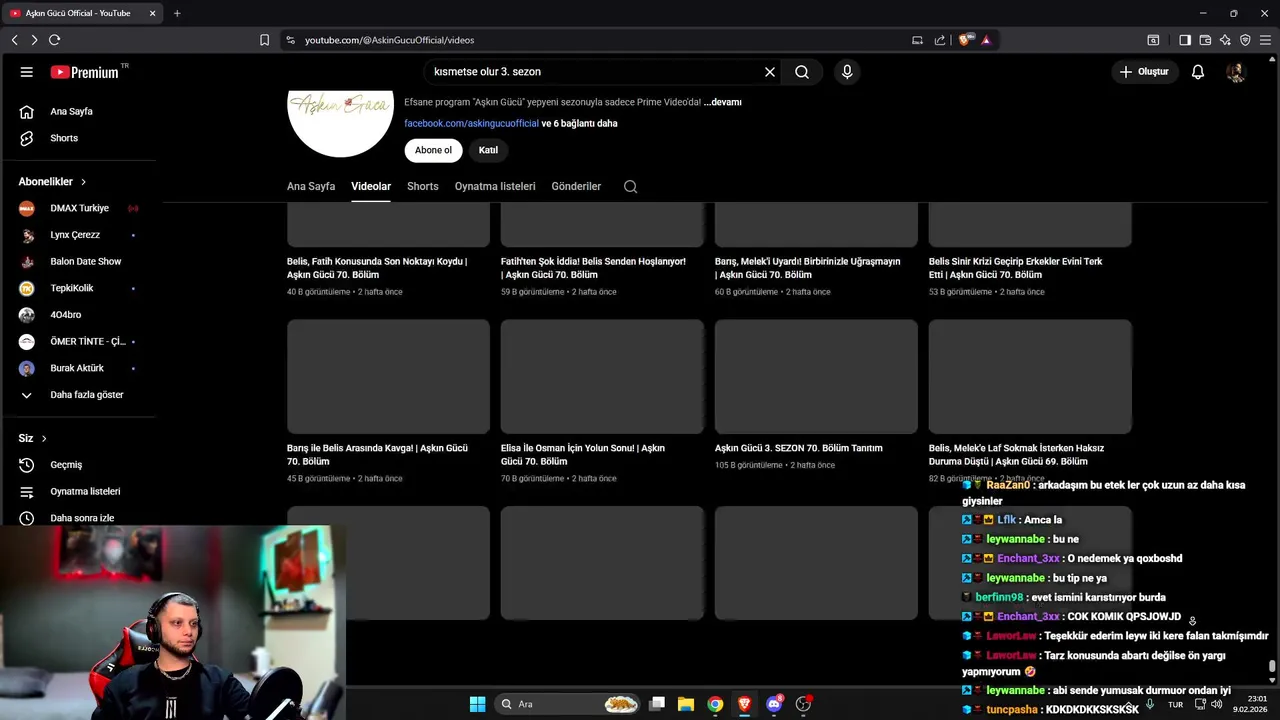The height and width of the screenshot is (720, 1280).
Task: Open Brave Leo AI sparkle icon
Action: (1225, 40)
